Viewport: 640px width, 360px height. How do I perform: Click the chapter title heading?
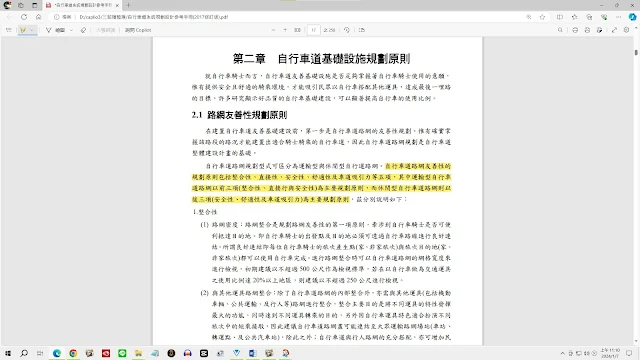321,59
